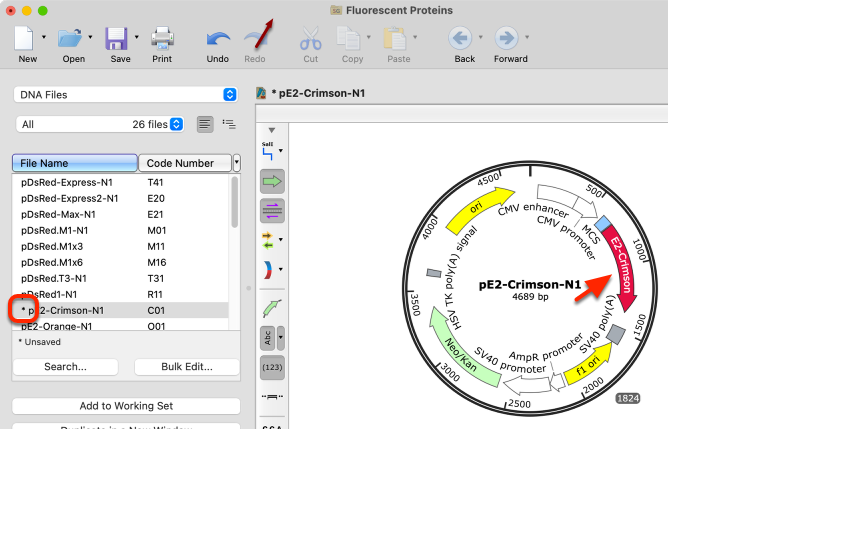Click the pE2-Crimson-N1 window title icon
Viewport: 865px width, 555px height.
pos(261,93)
